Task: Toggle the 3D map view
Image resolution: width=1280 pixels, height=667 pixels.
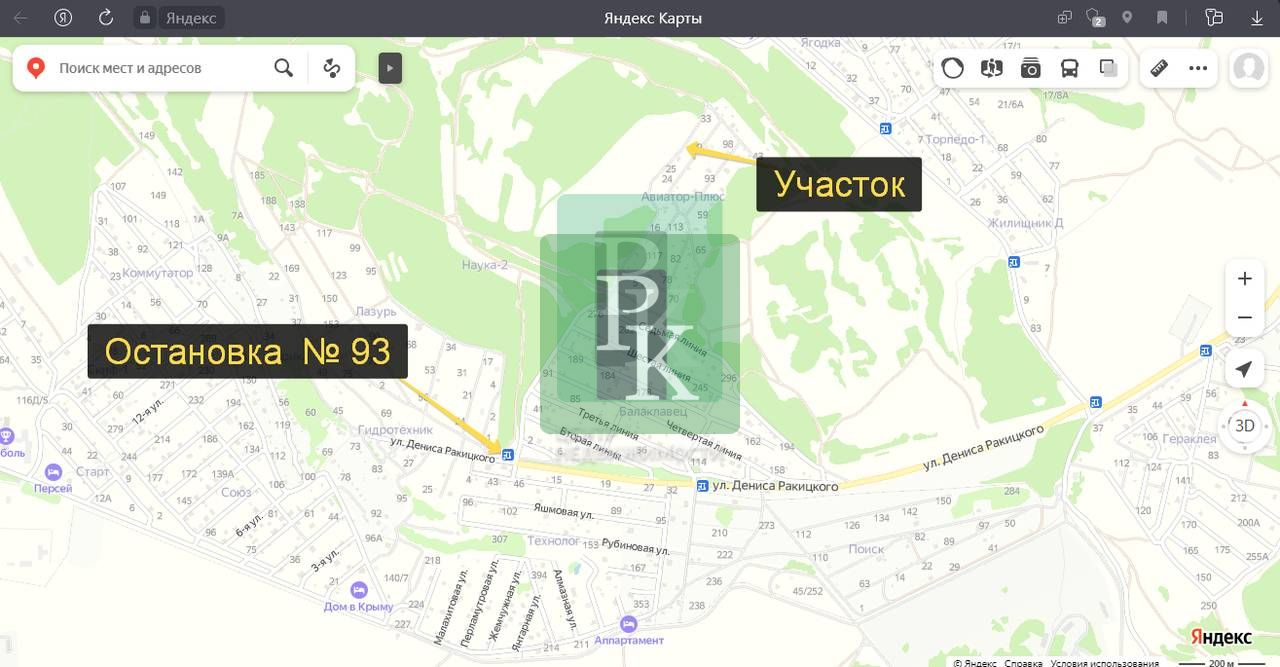Action: [1244, 426]
